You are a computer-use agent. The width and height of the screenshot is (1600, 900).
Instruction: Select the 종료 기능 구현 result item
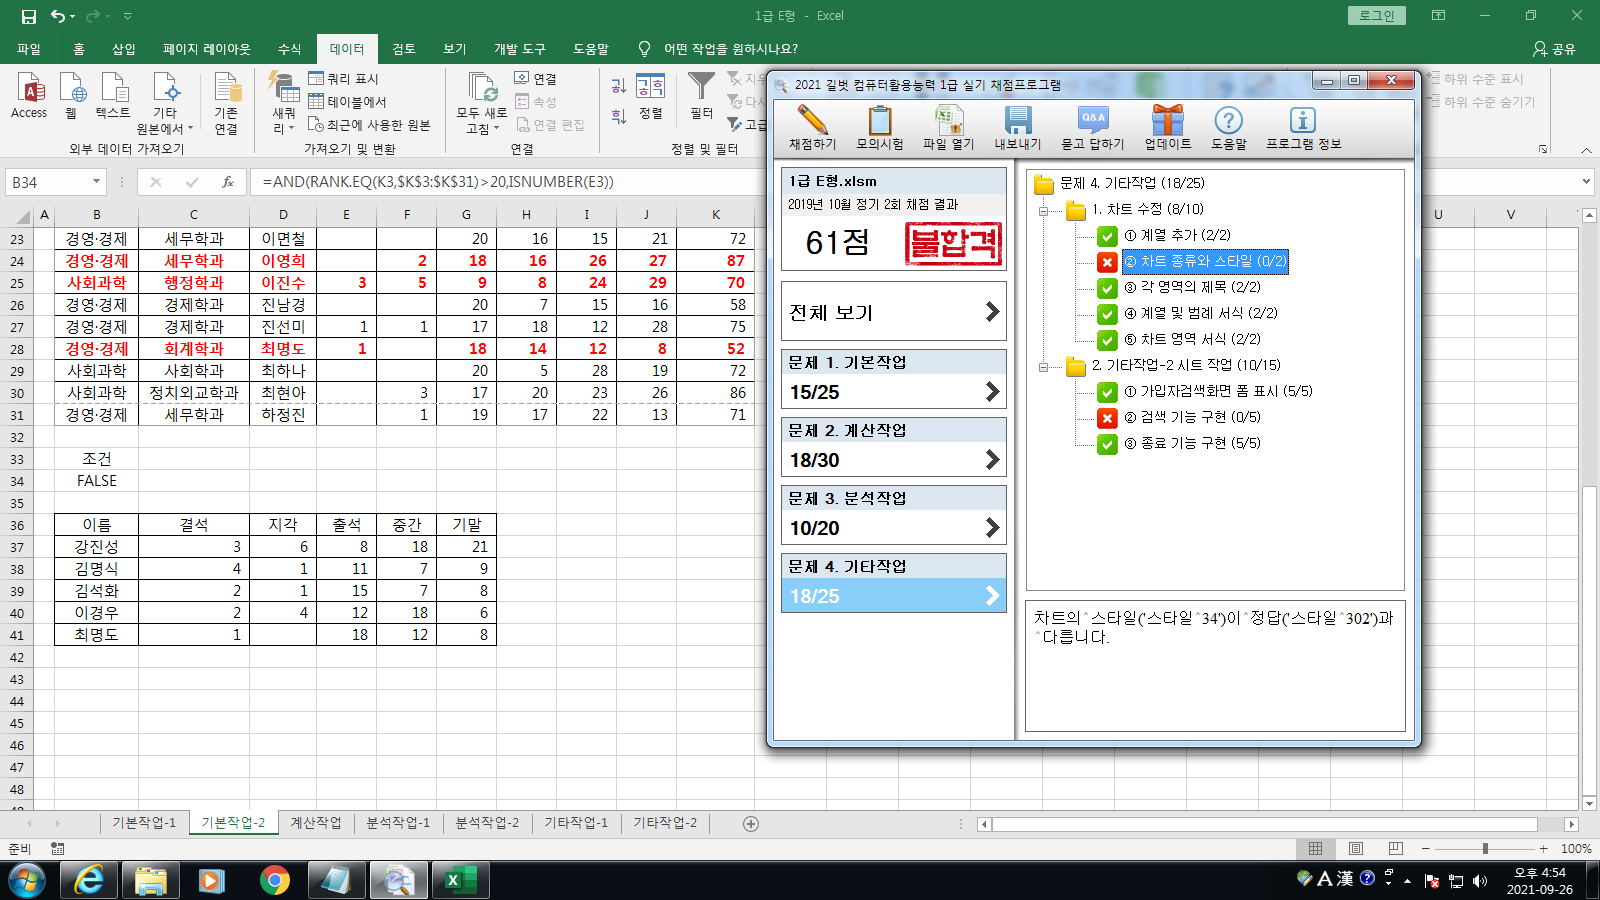click(1192, 443)
